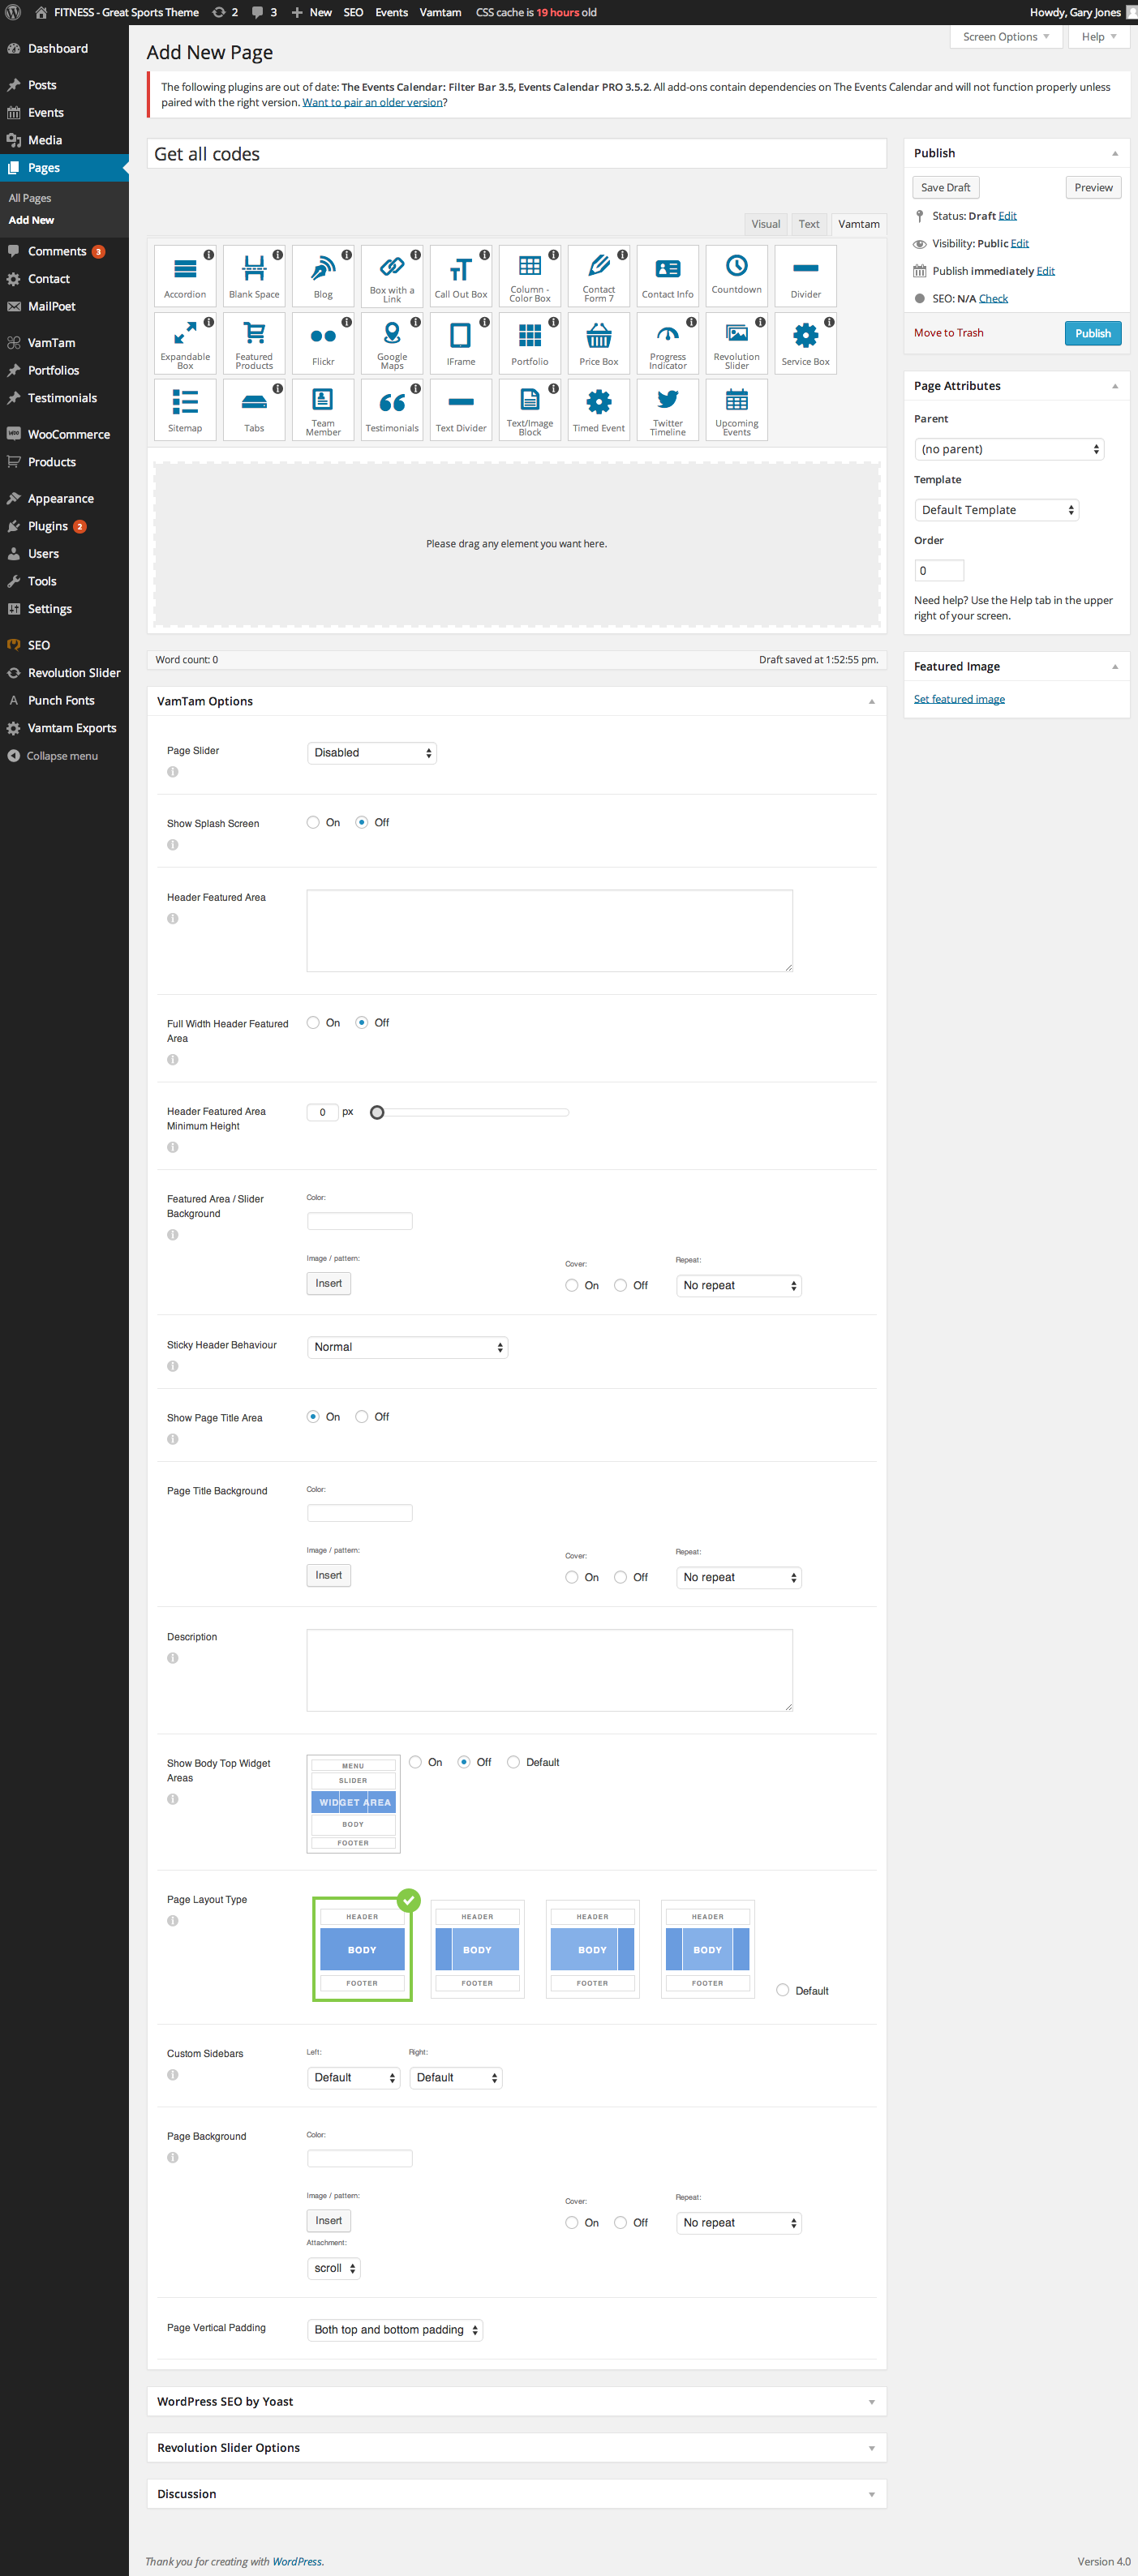Select Default for Body Top Widget Areas

(513, 1762)
